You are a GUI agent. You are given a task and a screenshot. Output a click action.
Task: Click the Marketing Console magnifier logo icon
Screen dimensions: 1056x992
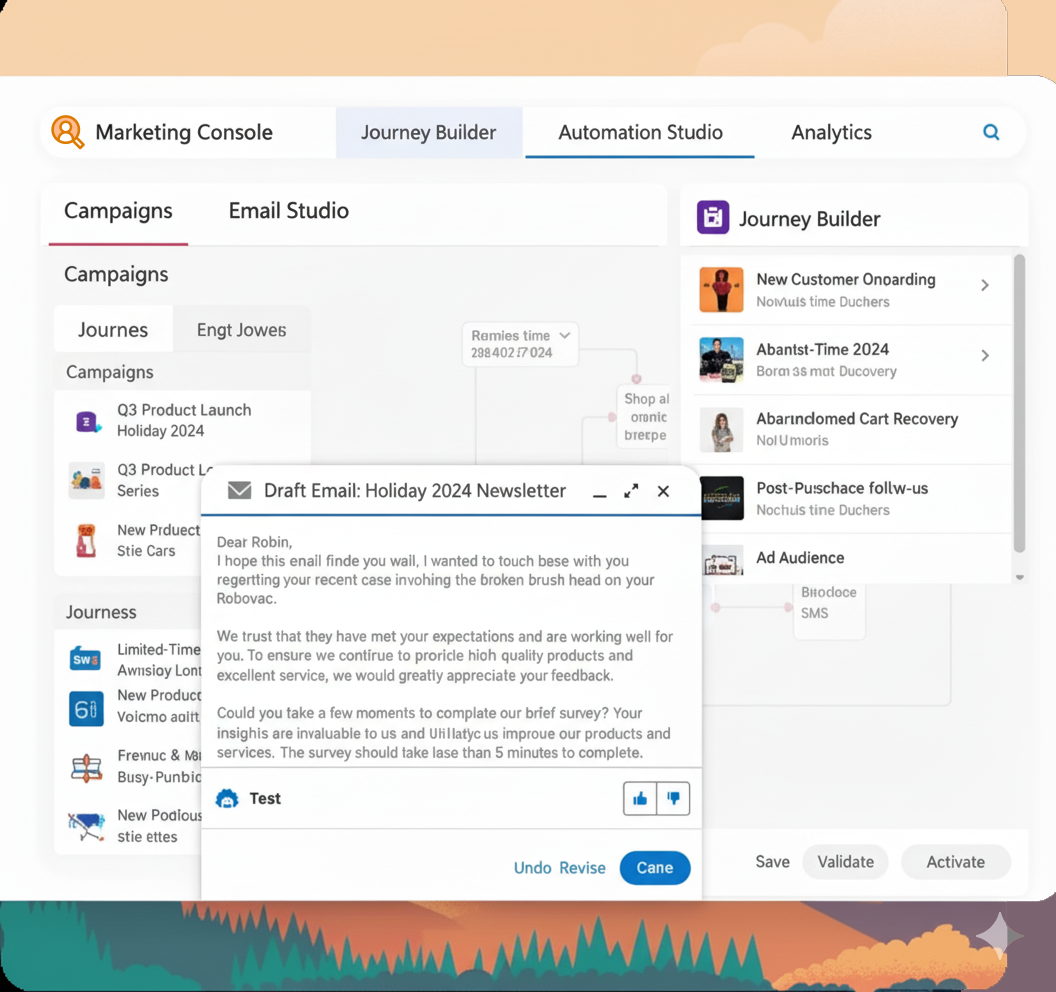pos(68,132)
